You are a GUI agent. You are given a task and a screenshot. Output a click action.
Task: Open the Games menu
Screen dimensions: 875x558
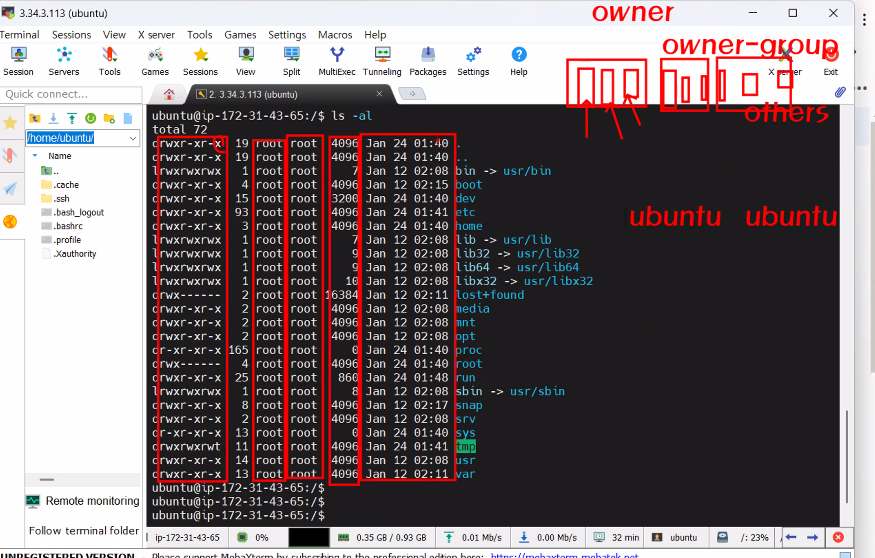tap(241, 35)
